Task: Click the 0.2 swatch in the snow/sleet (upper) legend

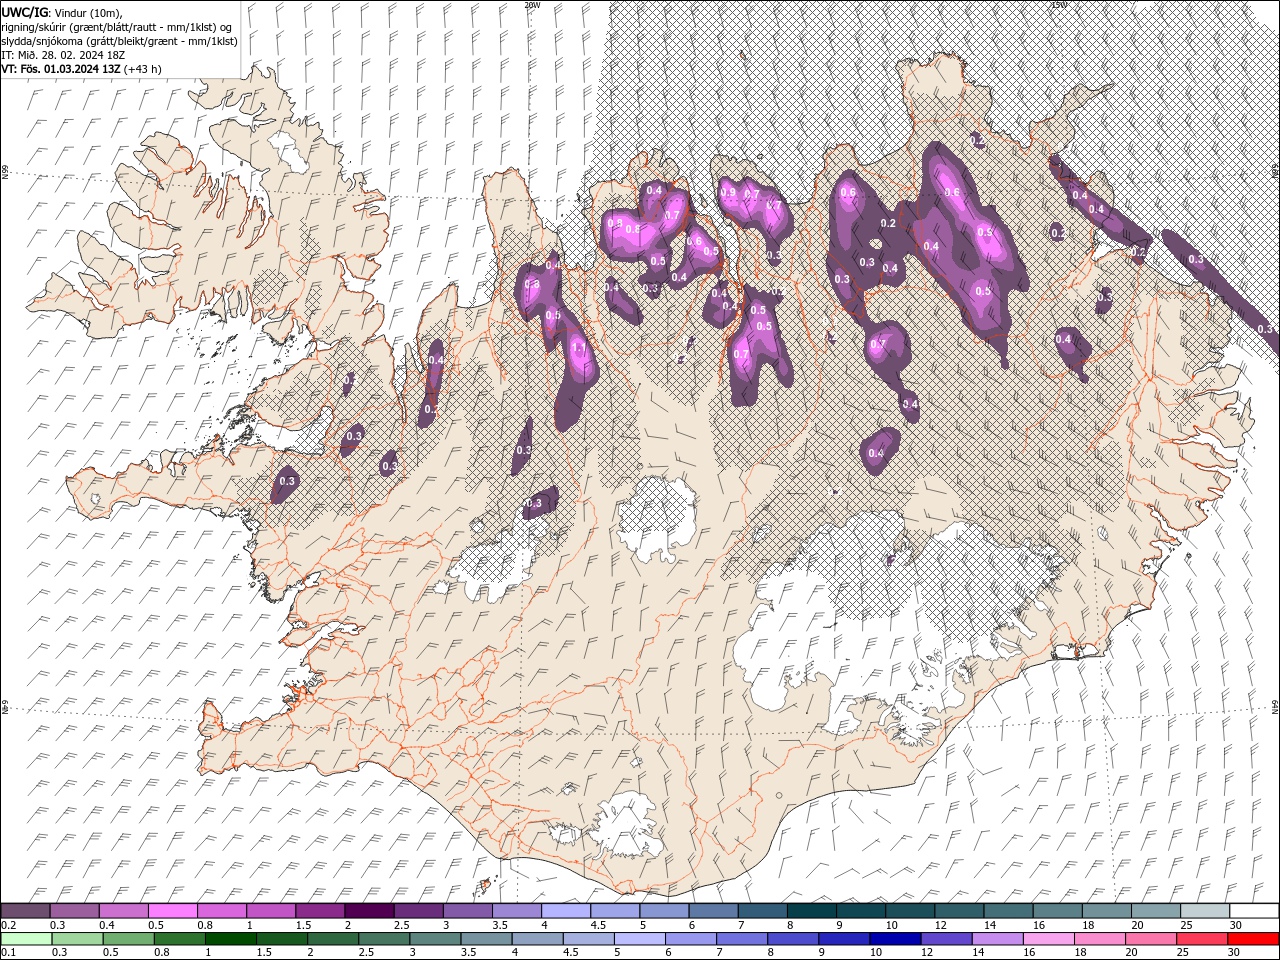Action: coord(26,911)
